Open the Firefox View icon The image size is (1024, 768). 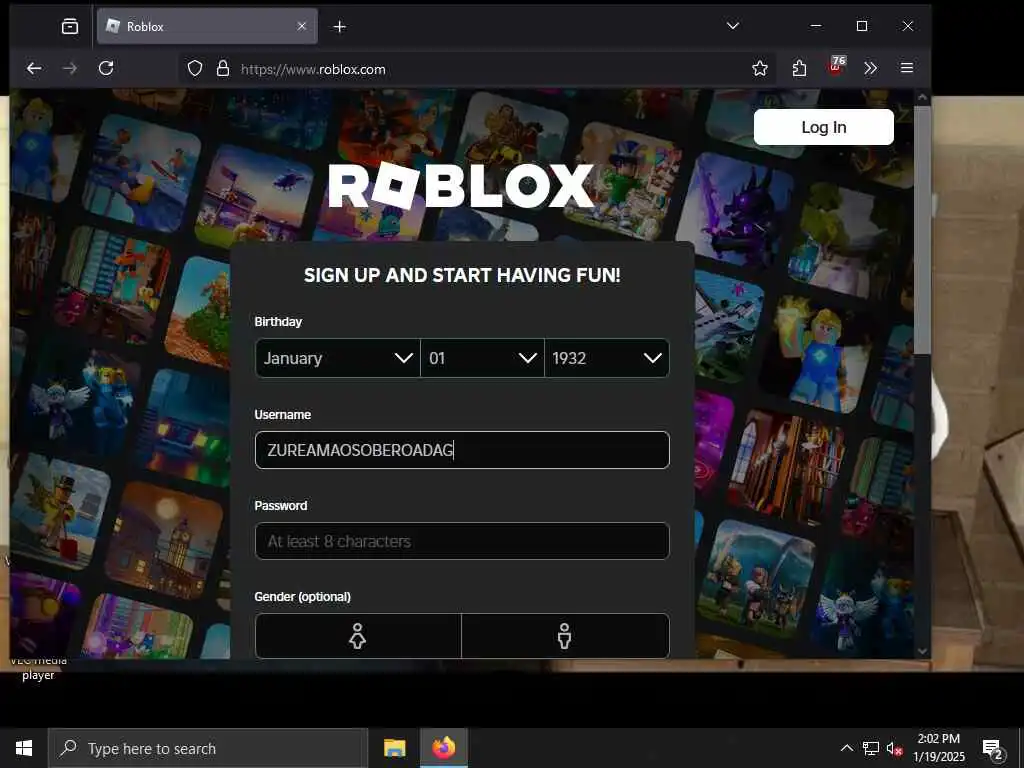[70, 26]
